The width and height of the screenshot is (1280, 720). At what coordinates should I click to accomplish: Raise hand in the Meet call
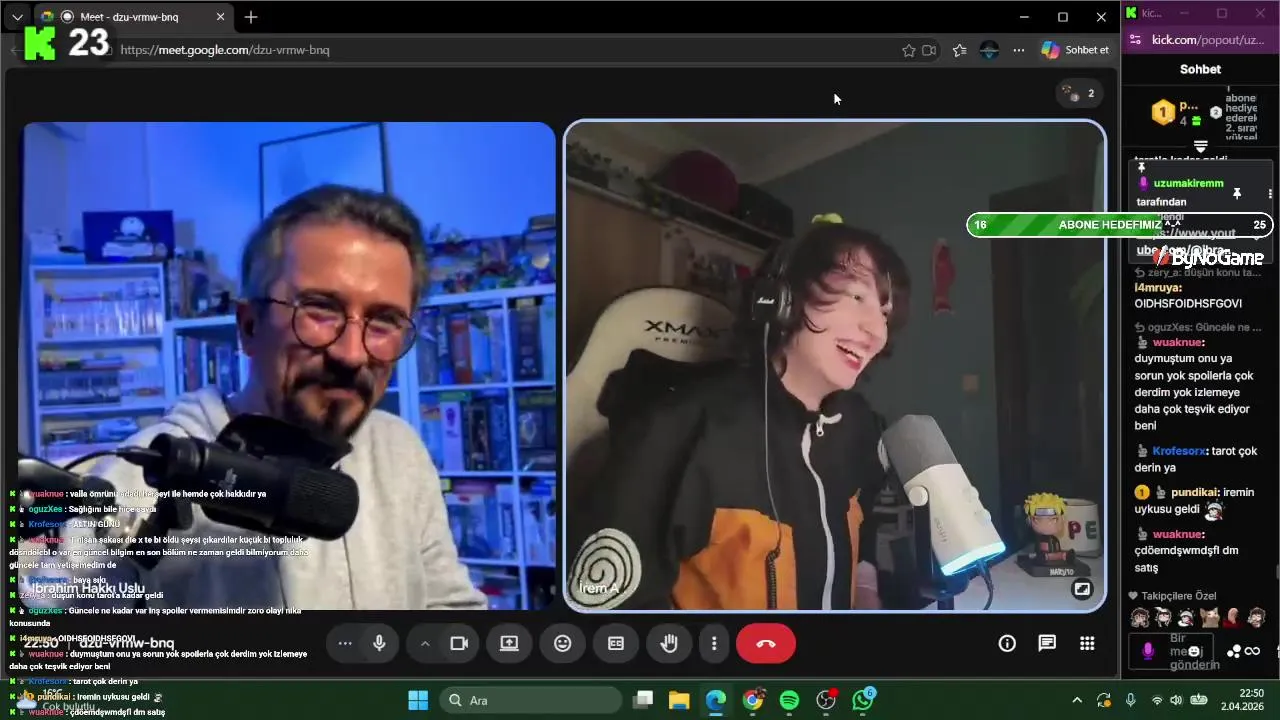669,643
